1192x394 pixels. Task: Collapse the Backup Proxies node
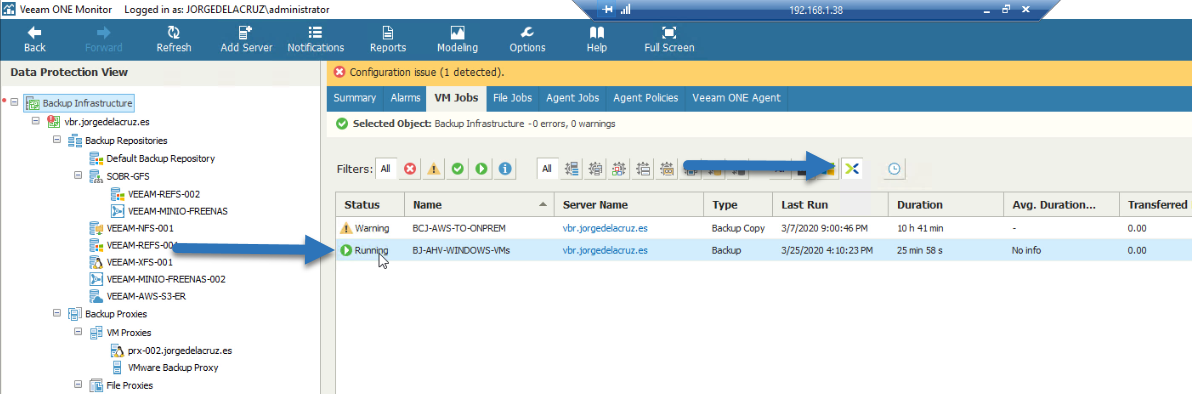click(x=57, y=313)
